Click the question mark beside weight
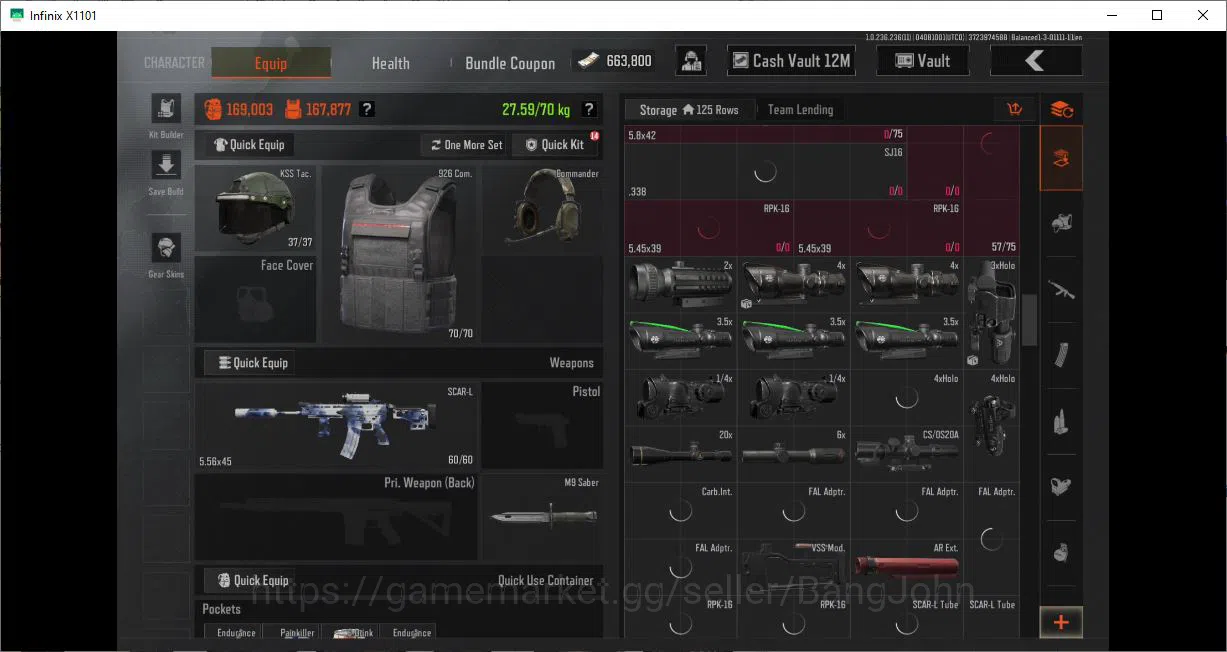Screen dimensions: 1227x652 point(589,109)
